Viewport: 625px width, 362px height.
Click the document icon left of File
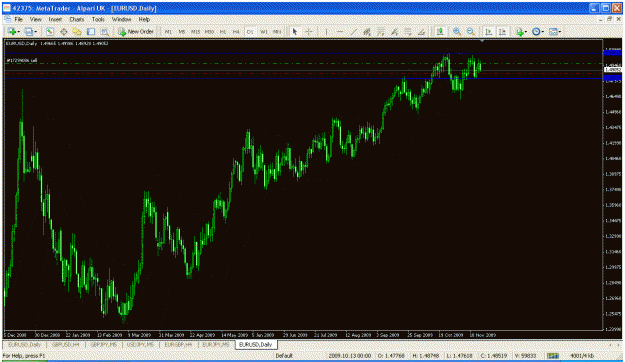[x=8, y=19]
